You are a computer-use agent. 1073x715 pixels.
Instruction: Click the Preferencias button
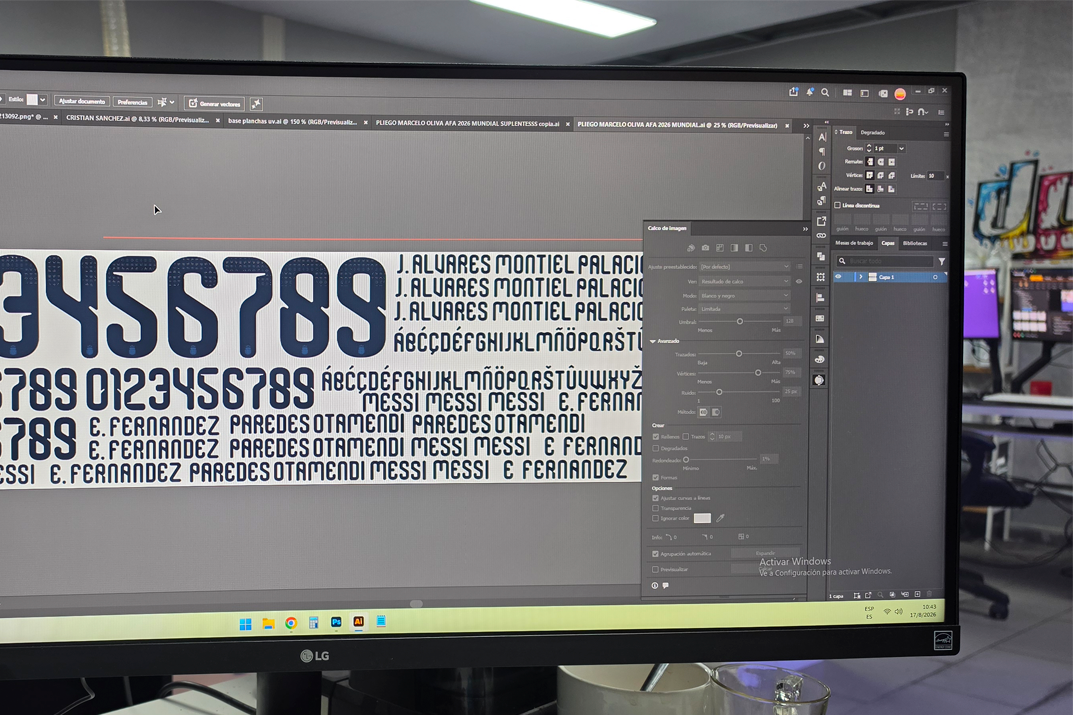coord(132,103)
